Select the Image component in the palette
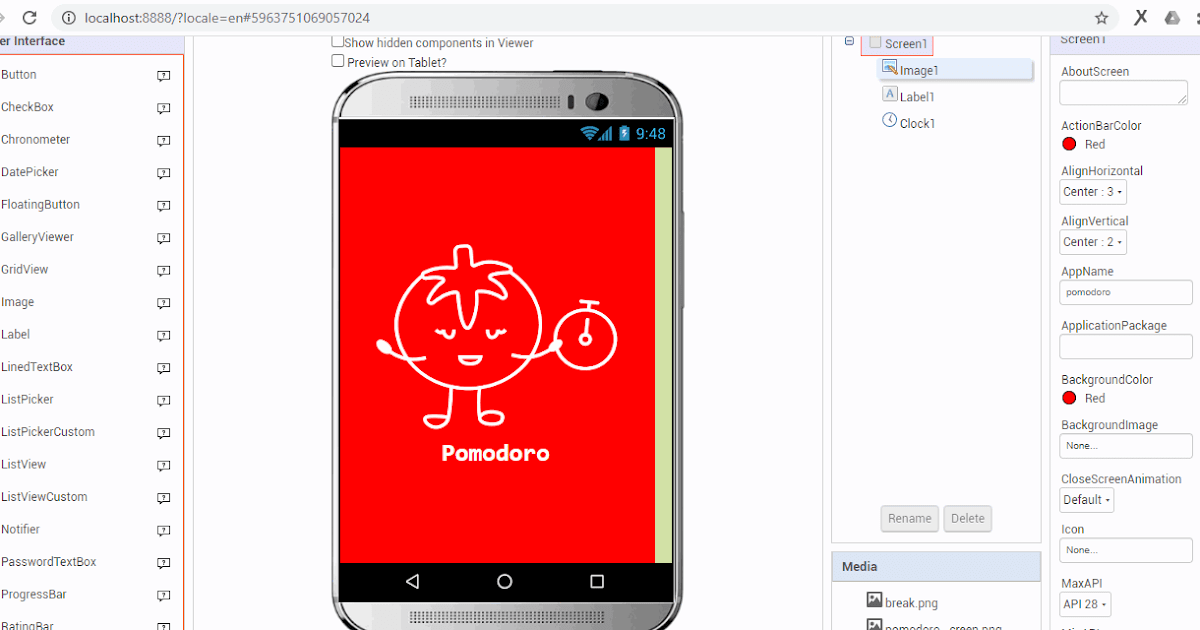 (18, 301)
